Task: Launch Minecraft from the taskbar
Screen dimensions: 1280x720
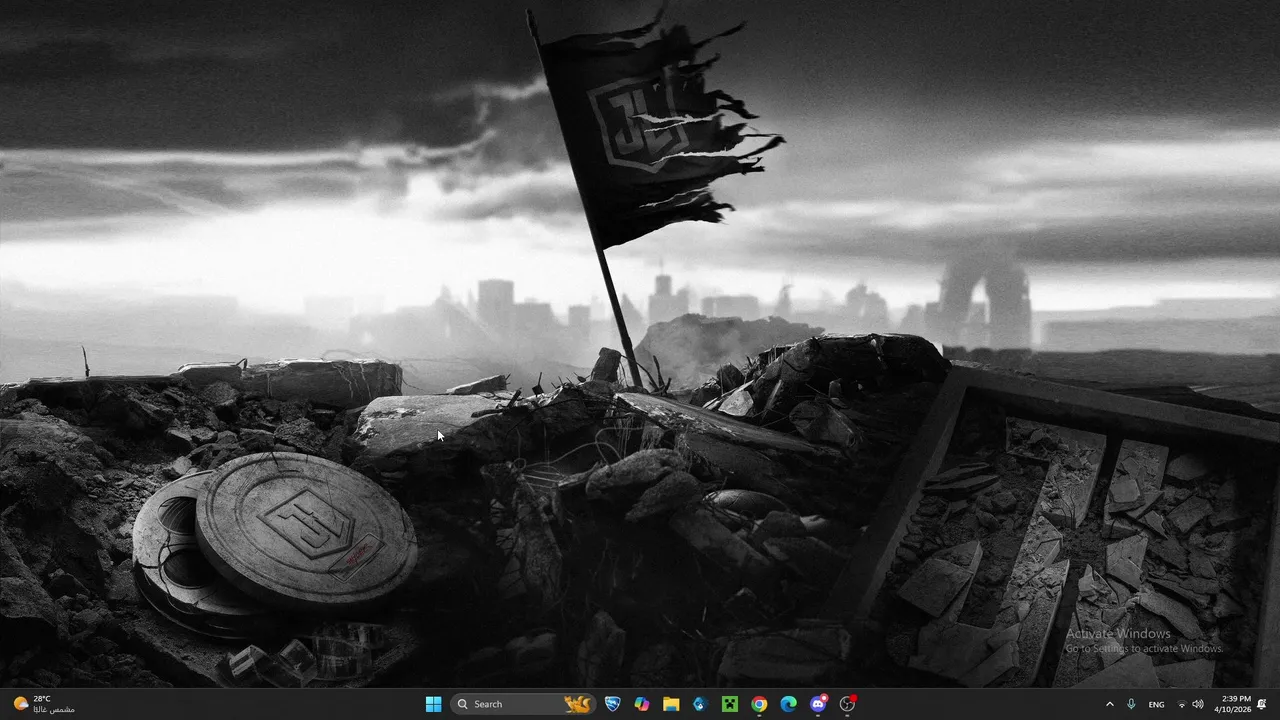Action: pos(730,704)
